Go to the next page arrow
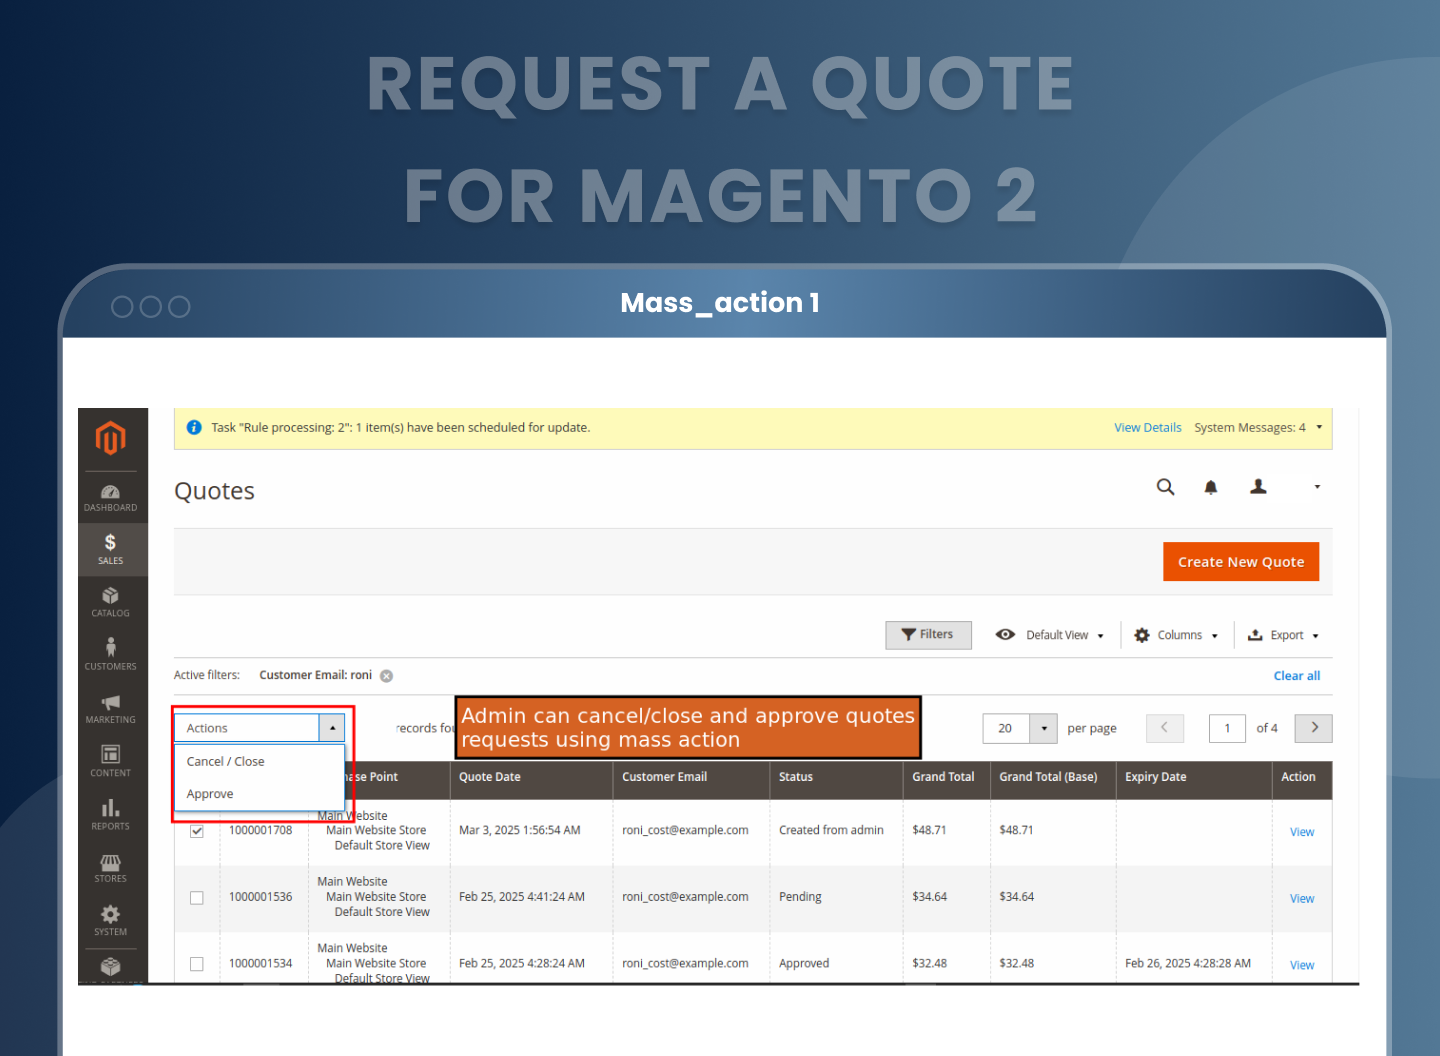1440x1056 pixels. coord(1313,728)
